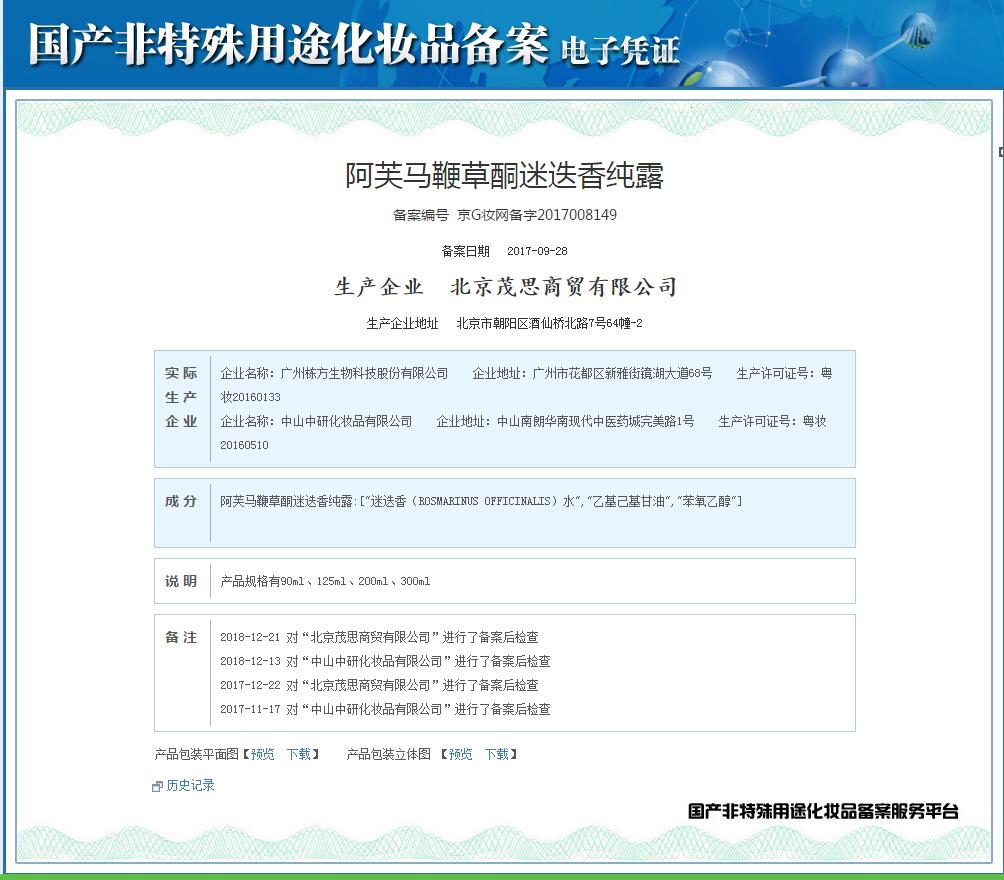Click the product title 阿芙马鞭草酮迷迭香纯露

tap(504, 176)
